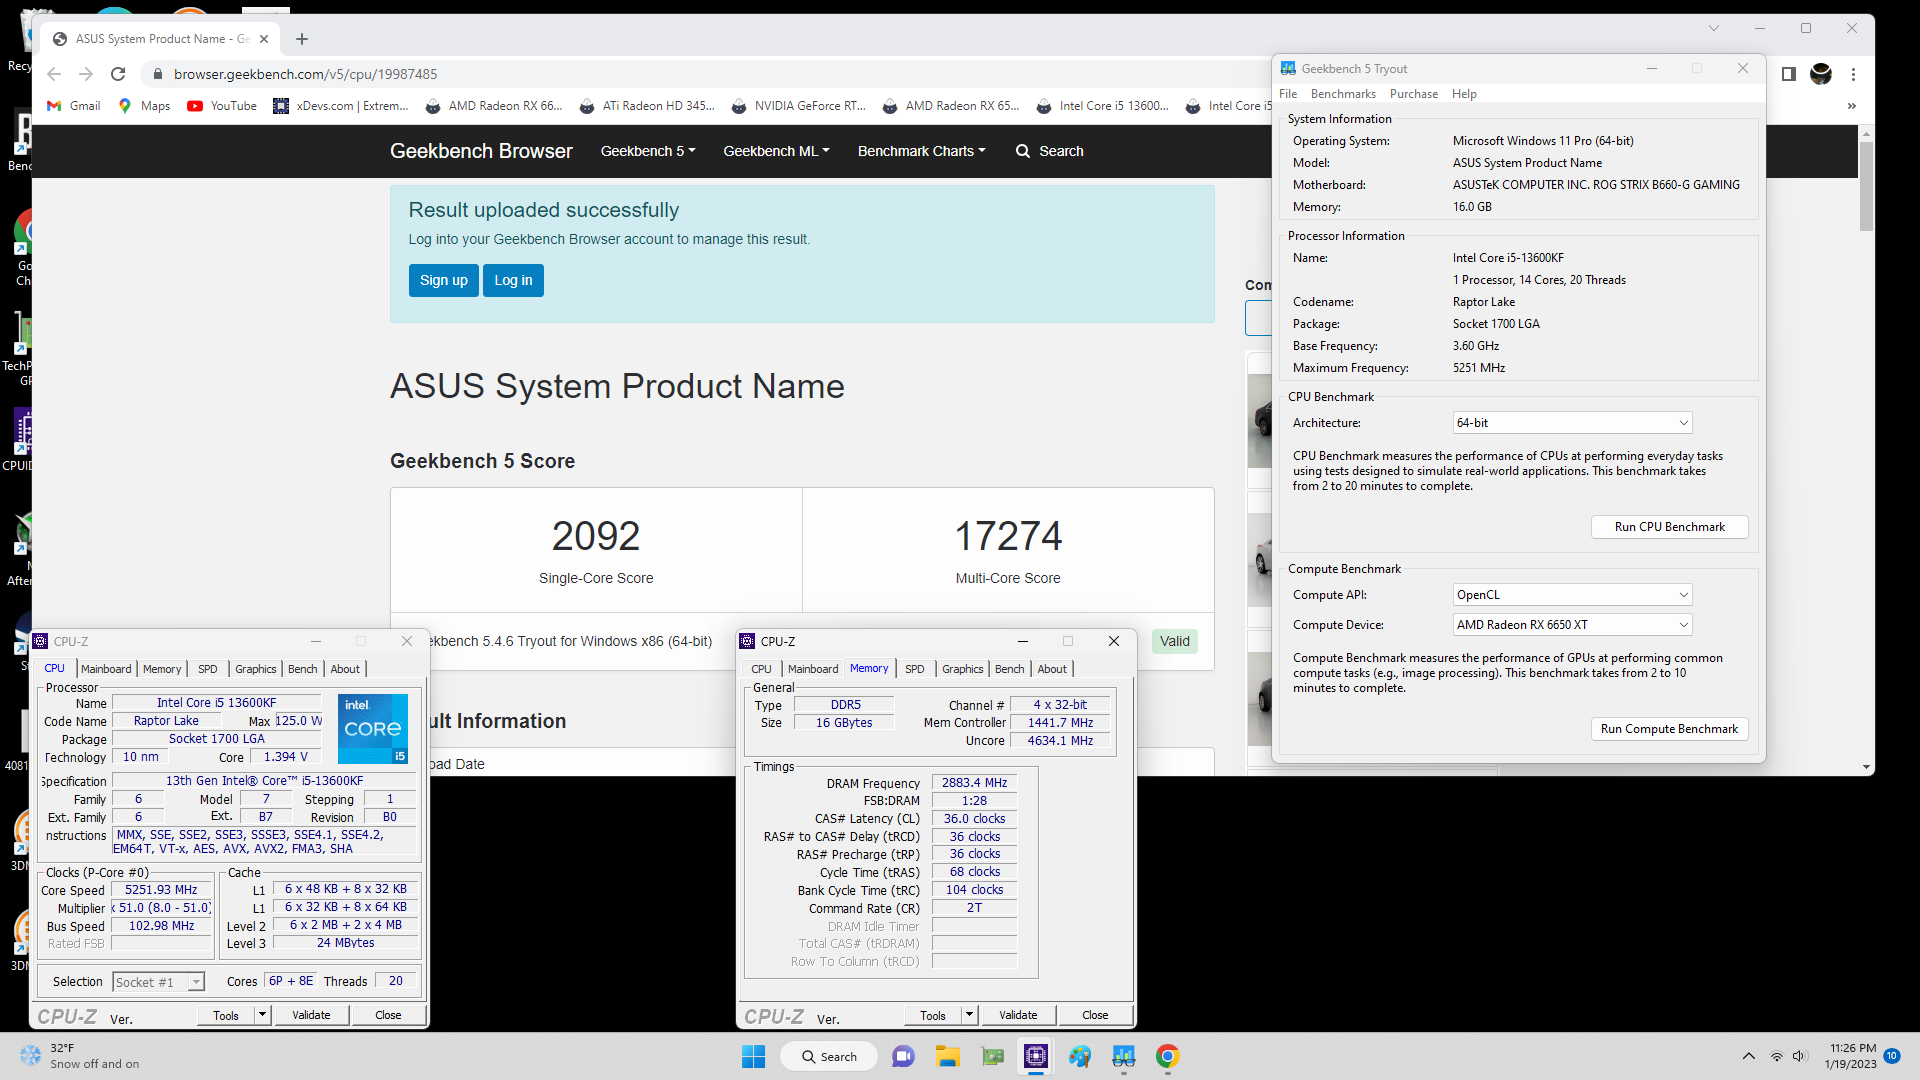Viewport: 1920px width, 1080px height.
Task: Open the Maps bookmark
Action: pyautogui.click(x=144, y=106)
